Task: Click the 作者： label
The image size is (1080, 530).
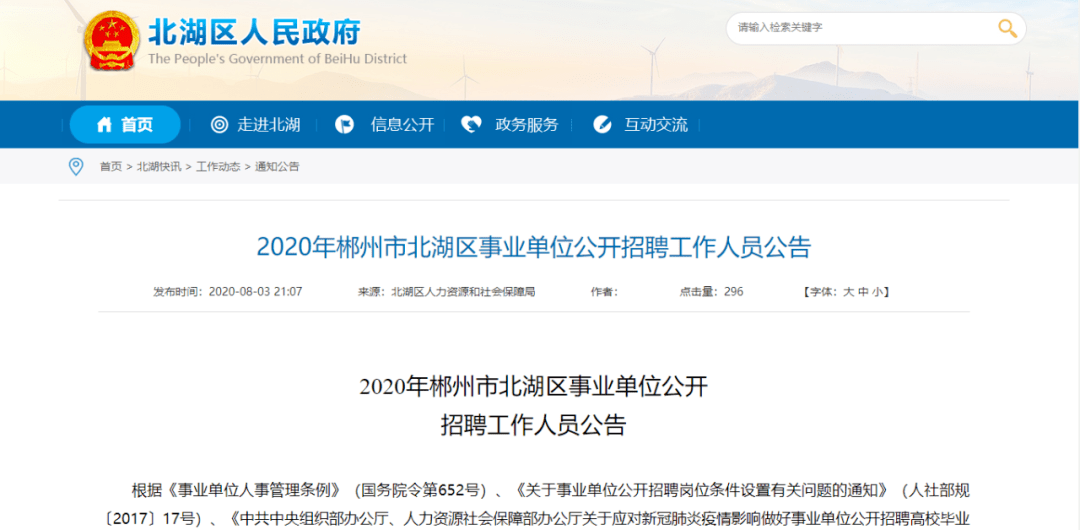Action: (x=605, y=292)
